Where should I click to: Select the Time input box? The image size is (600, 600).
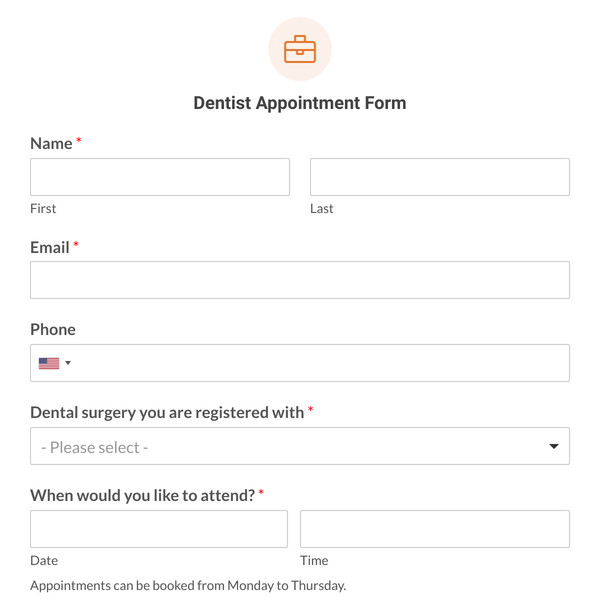tap(435, 529)
